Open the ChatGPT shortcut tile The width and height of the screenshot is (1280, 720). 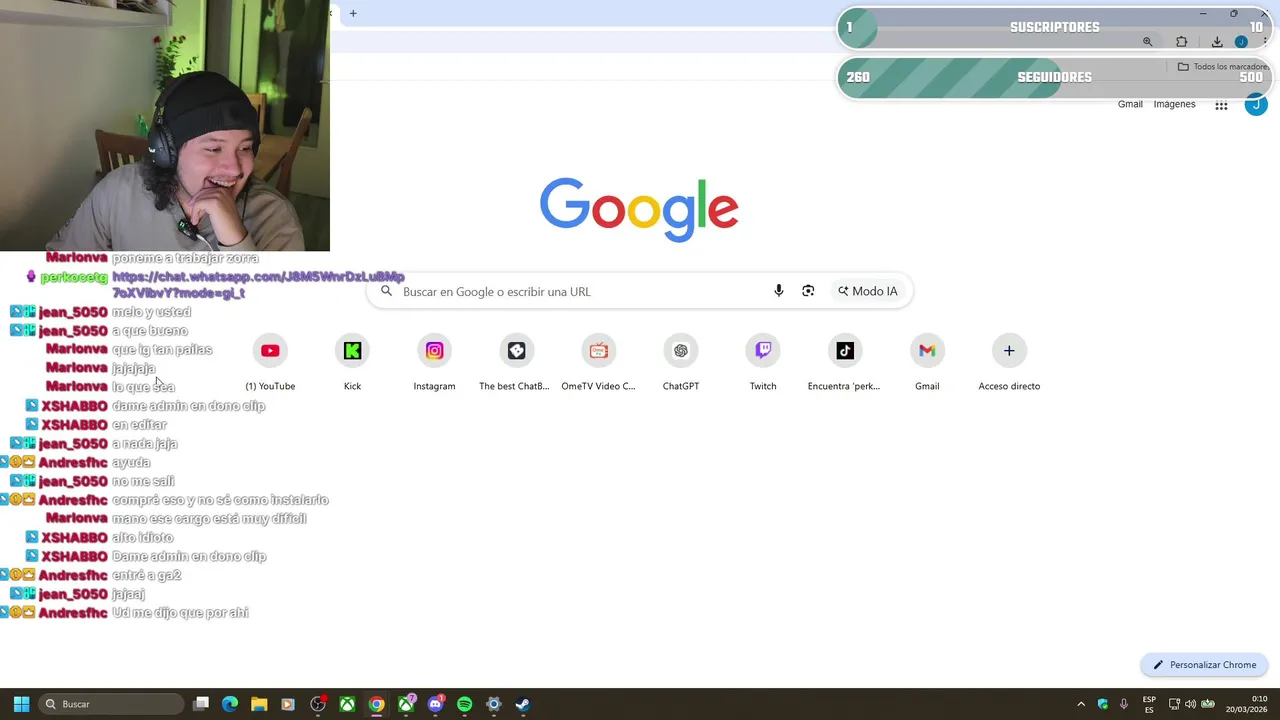point(681,363)
